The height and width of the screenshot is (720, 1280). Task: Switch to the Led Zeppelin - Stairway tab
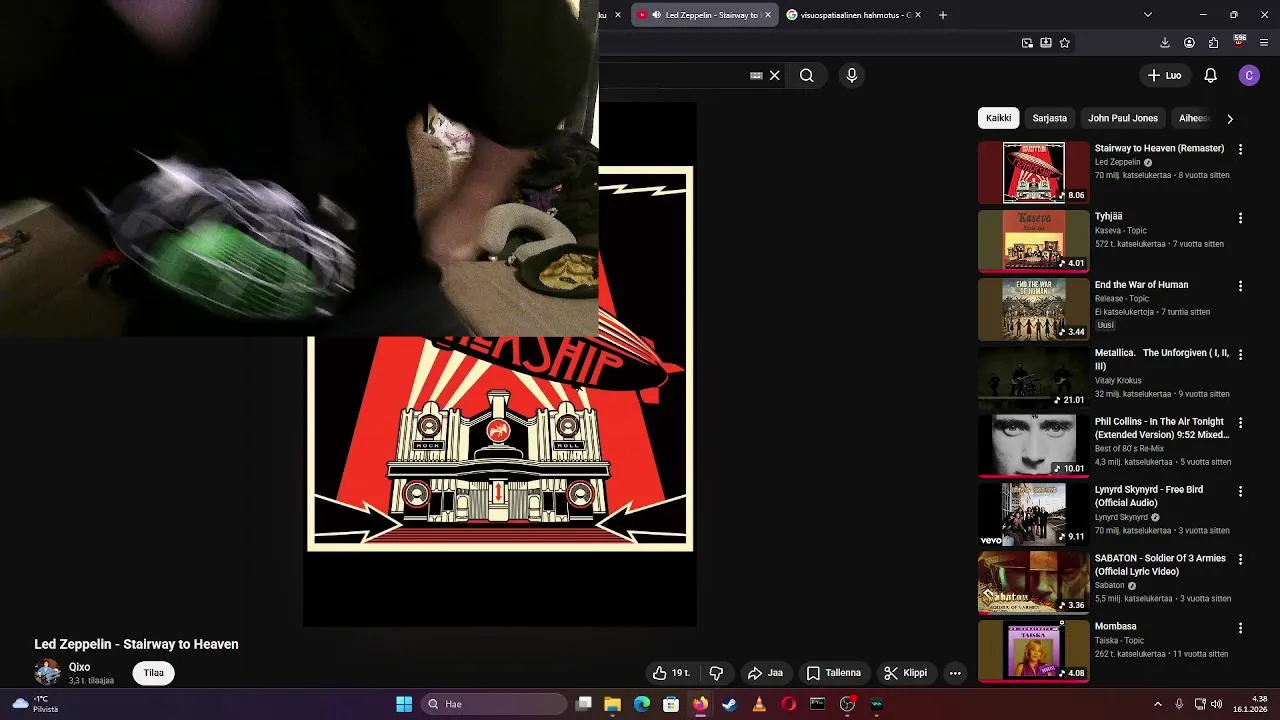(x=704, y=15)
